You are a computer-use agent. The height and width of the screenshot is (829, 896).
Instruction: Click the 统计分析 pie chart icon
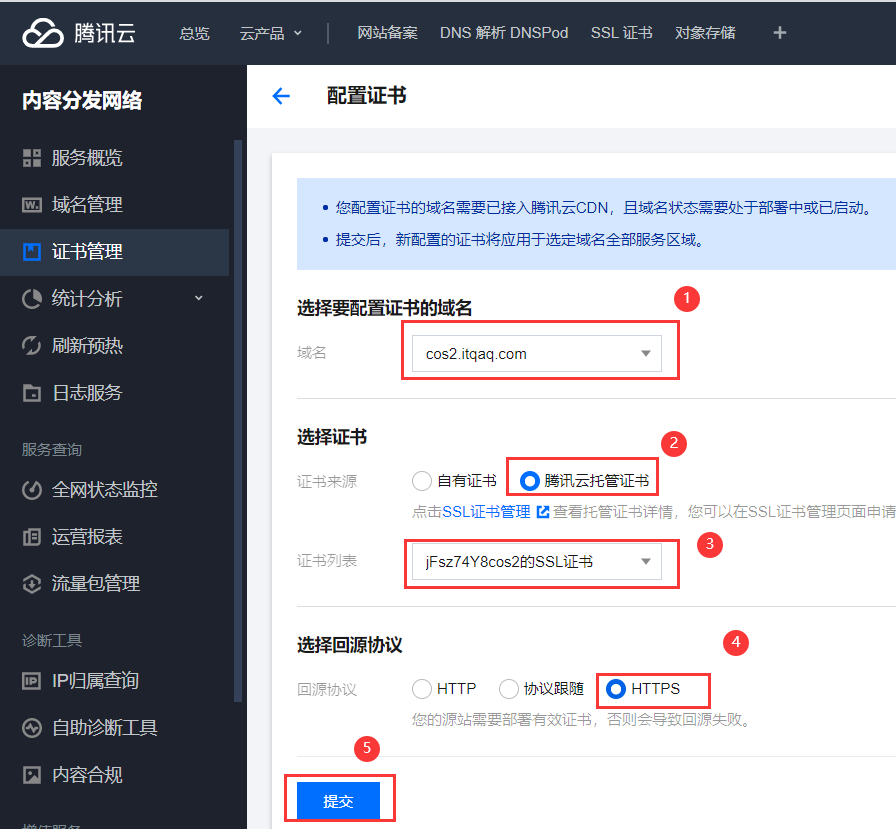click(x=31, y=298)
